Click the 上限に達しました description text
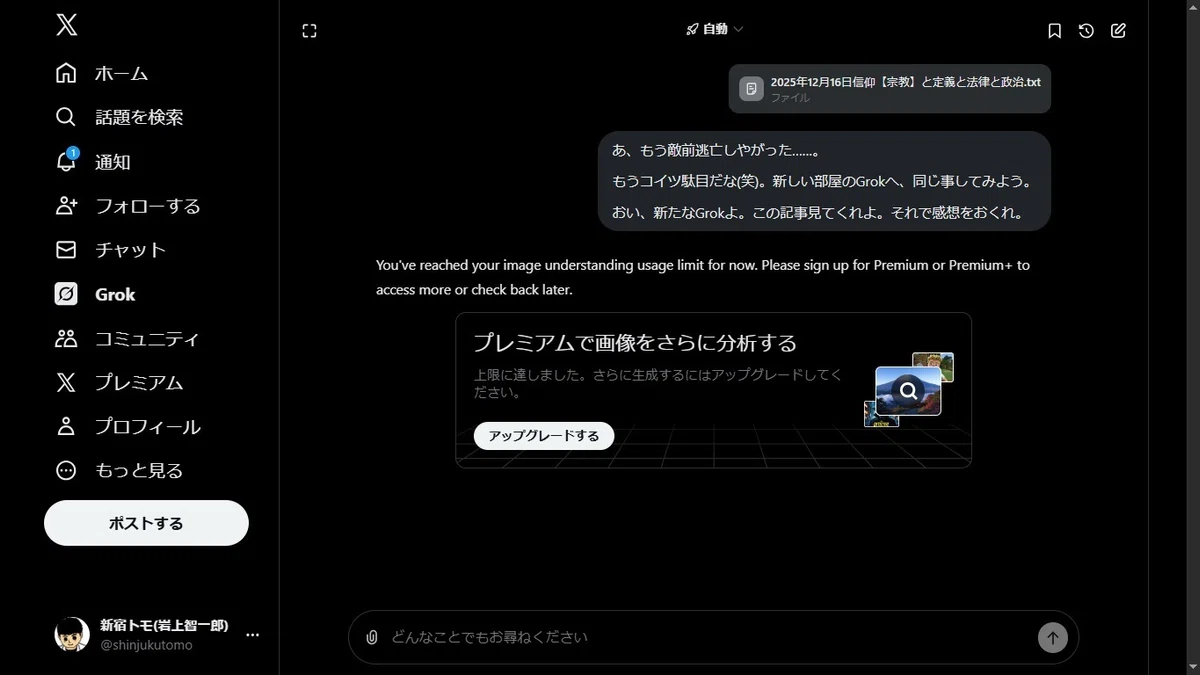The width and height of the screenshot is (1200, 675). tap(657, 383)
